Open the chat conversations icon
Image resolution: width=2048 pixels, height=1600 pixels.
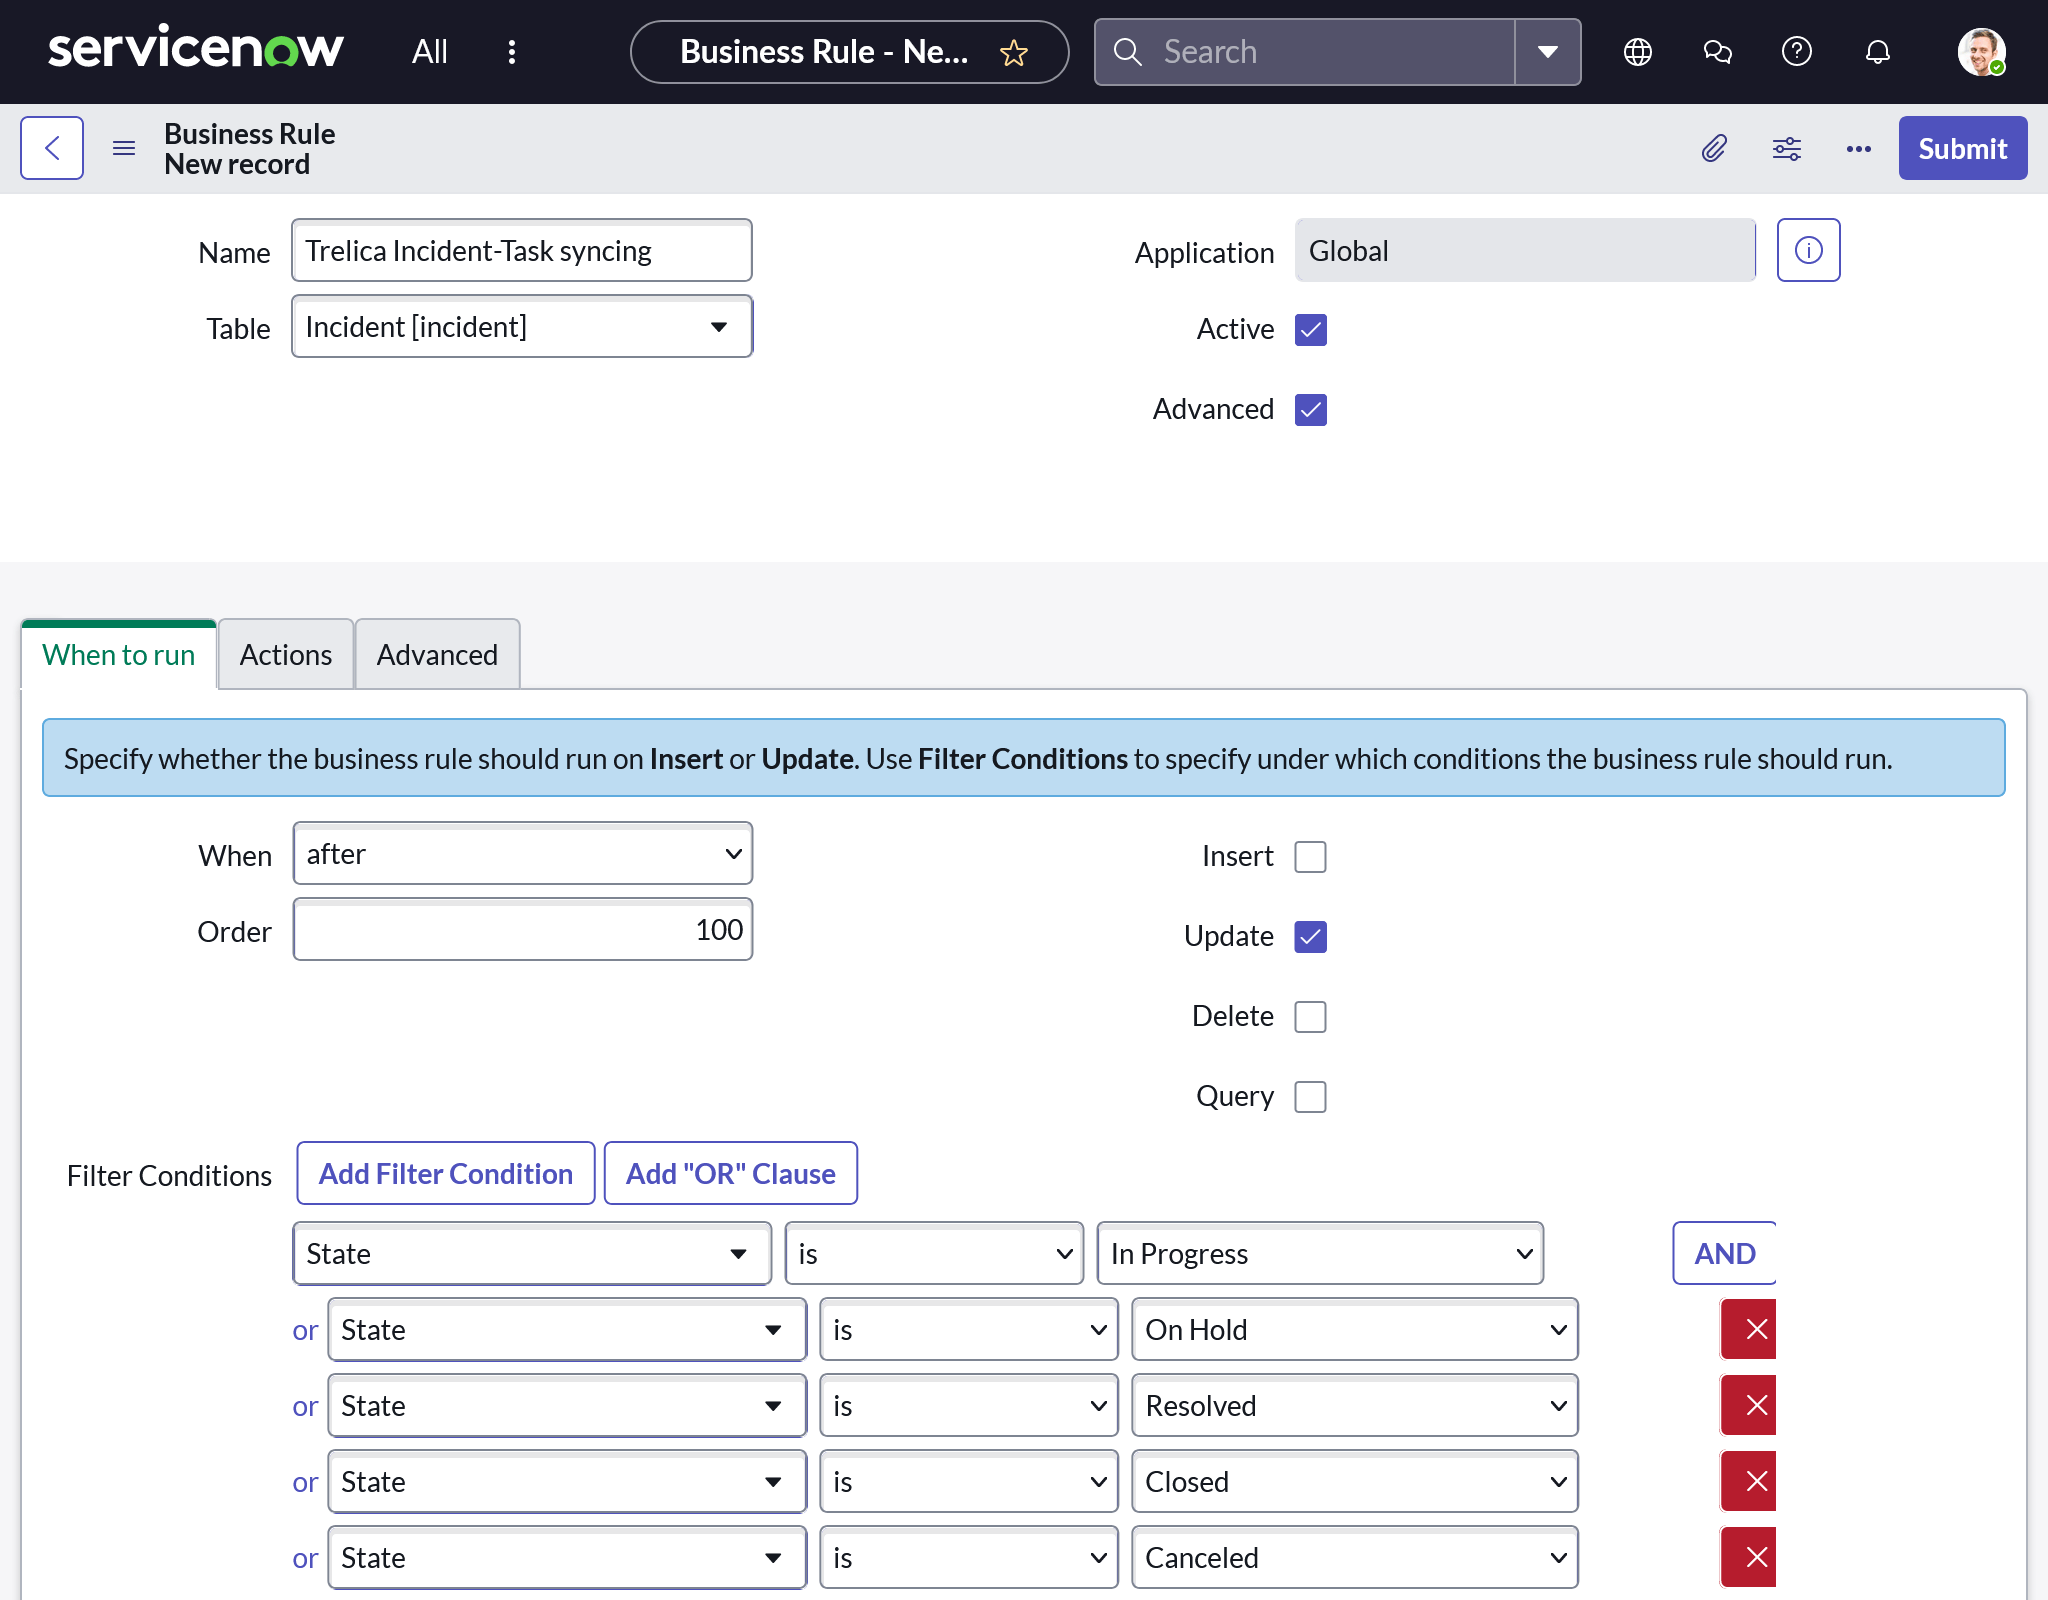pyautogui.click(x=1717, y=51)
